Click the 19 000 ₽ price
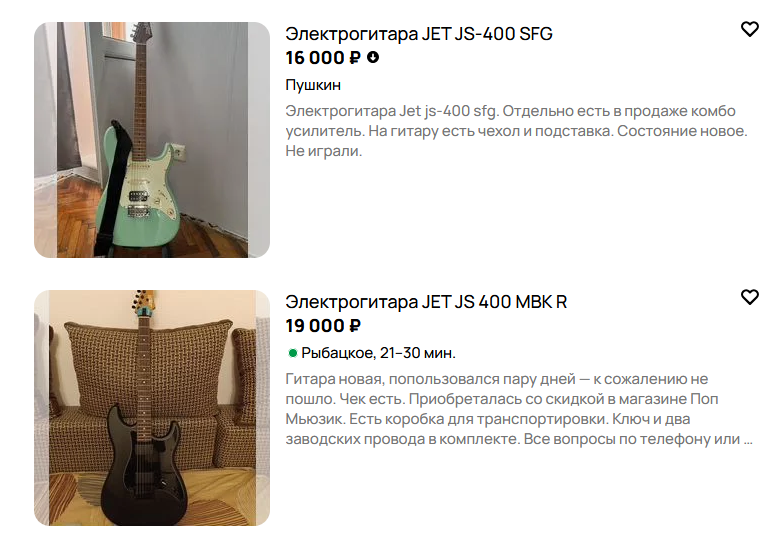Viewport: 774px width, 539px height. (x=323, y=326)
